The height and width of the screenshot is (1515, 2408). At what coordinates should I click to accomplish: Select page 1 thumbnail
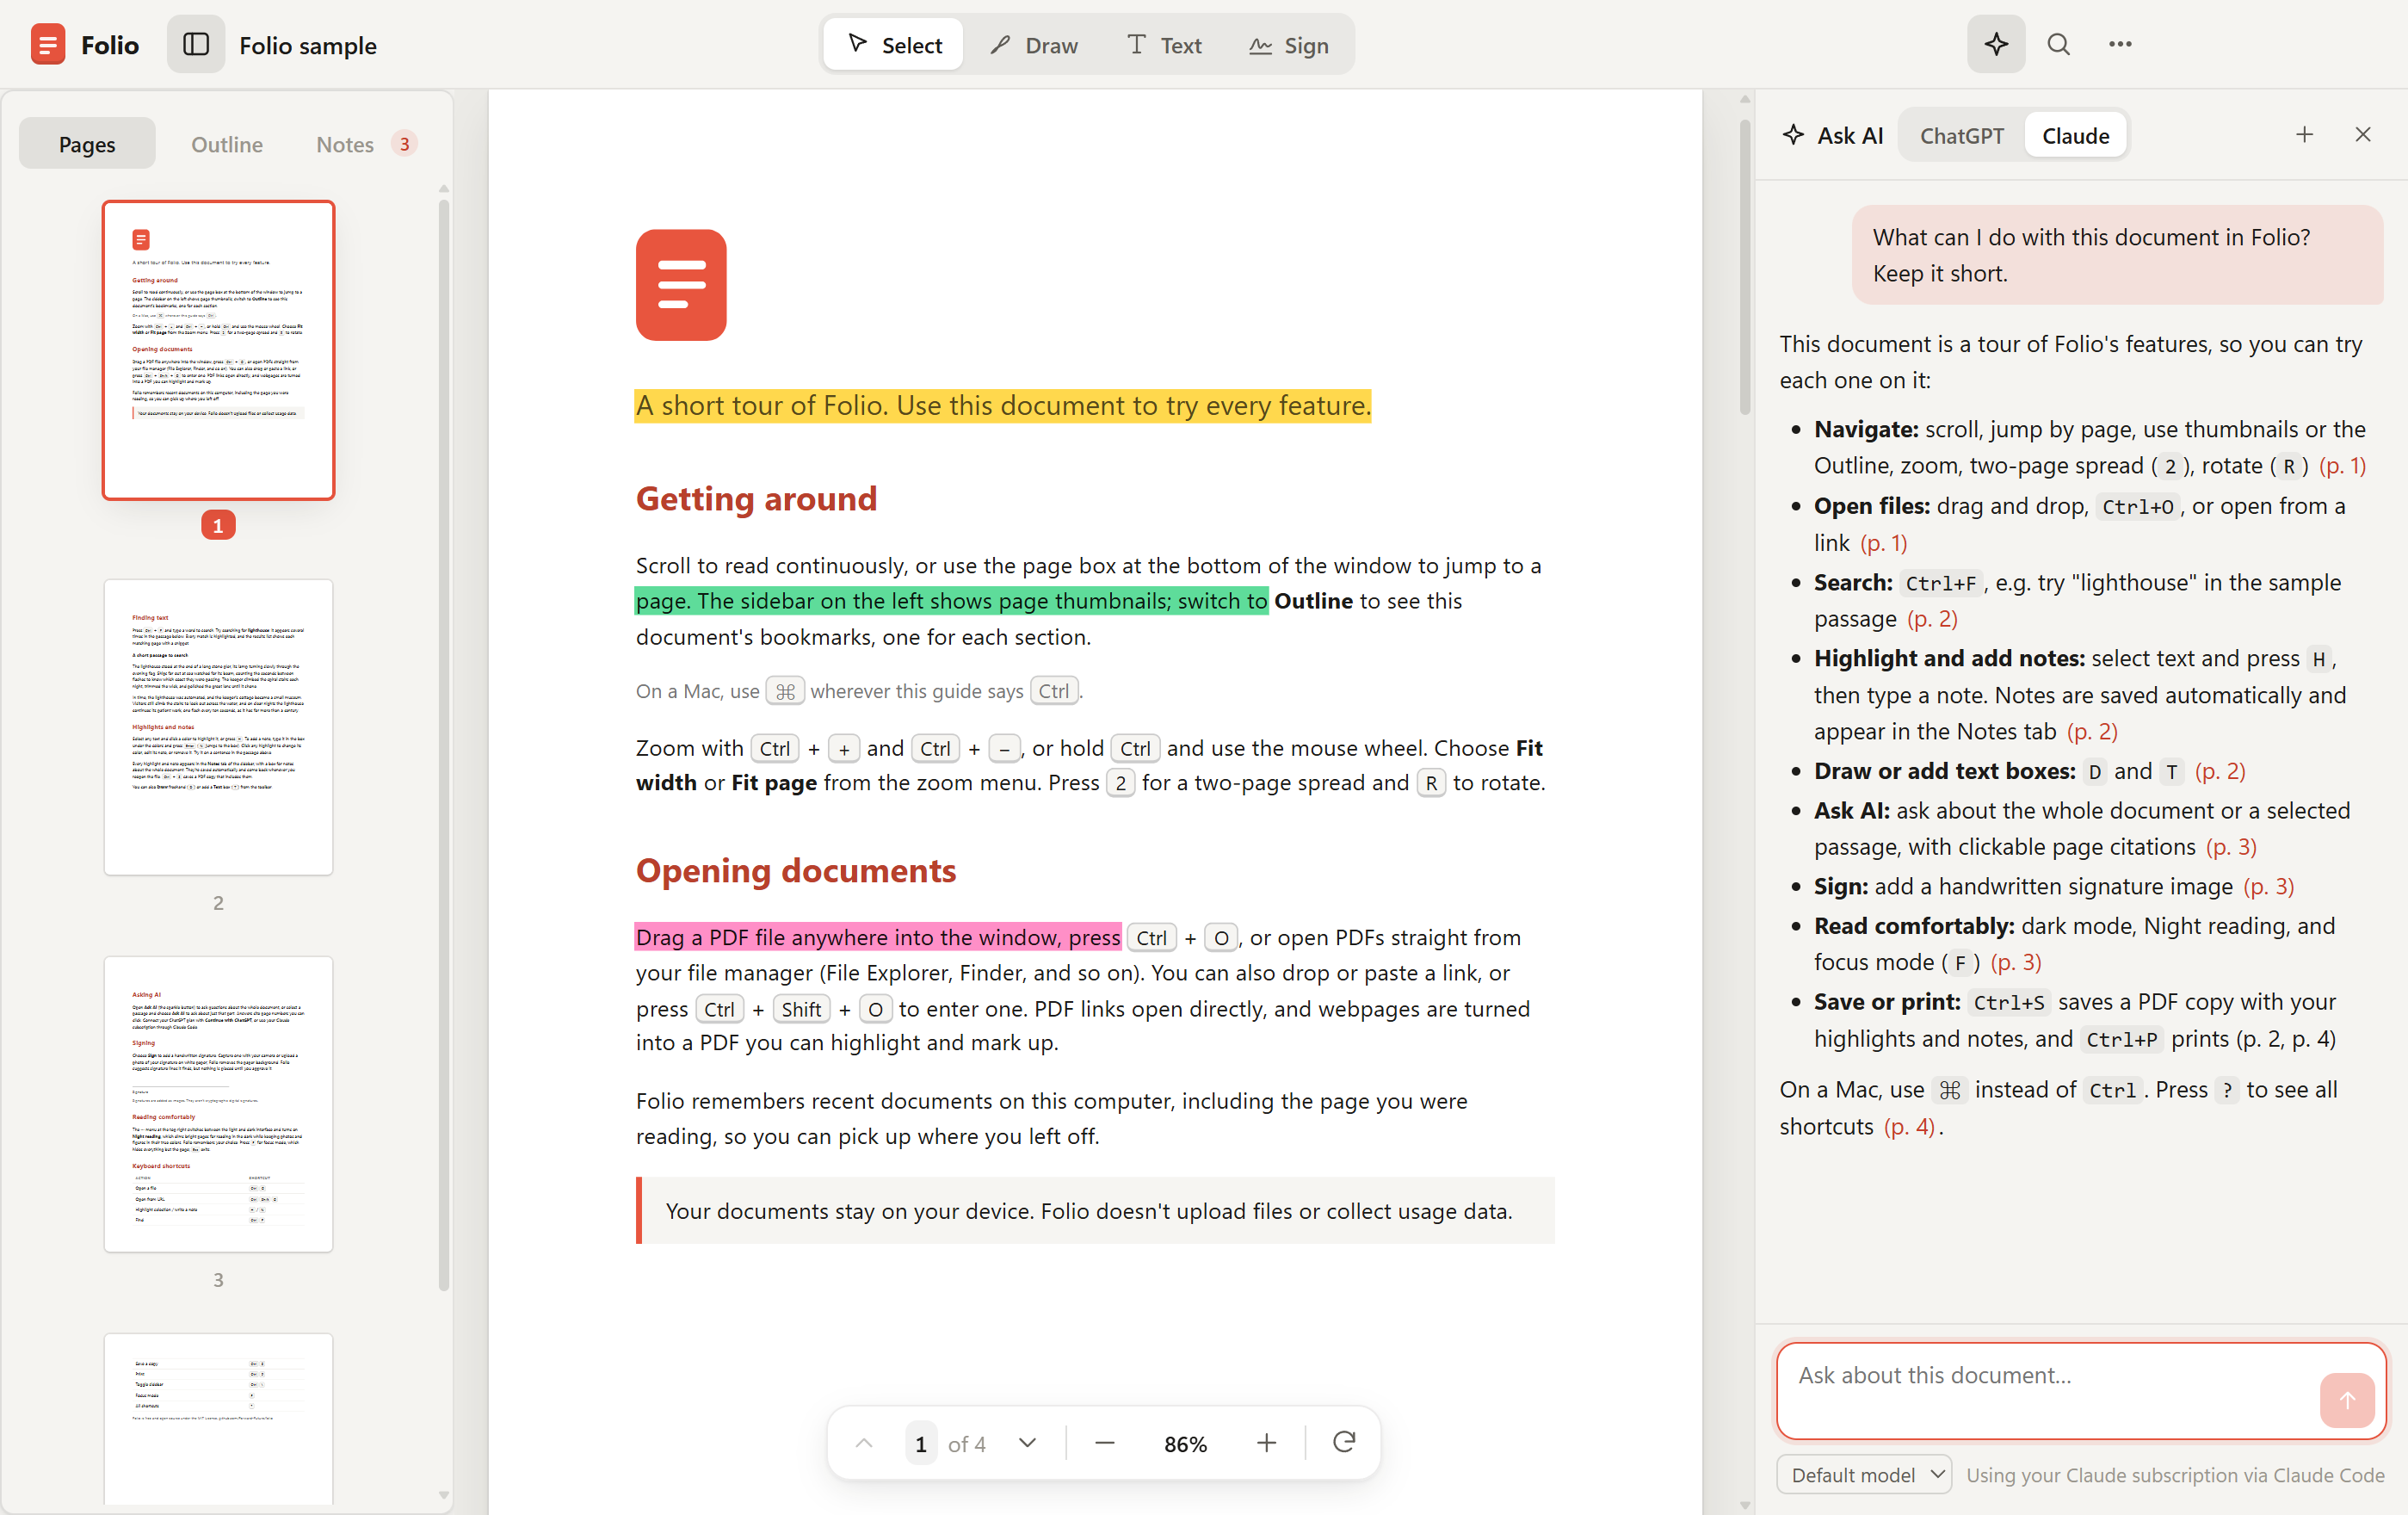click(218, 350)
